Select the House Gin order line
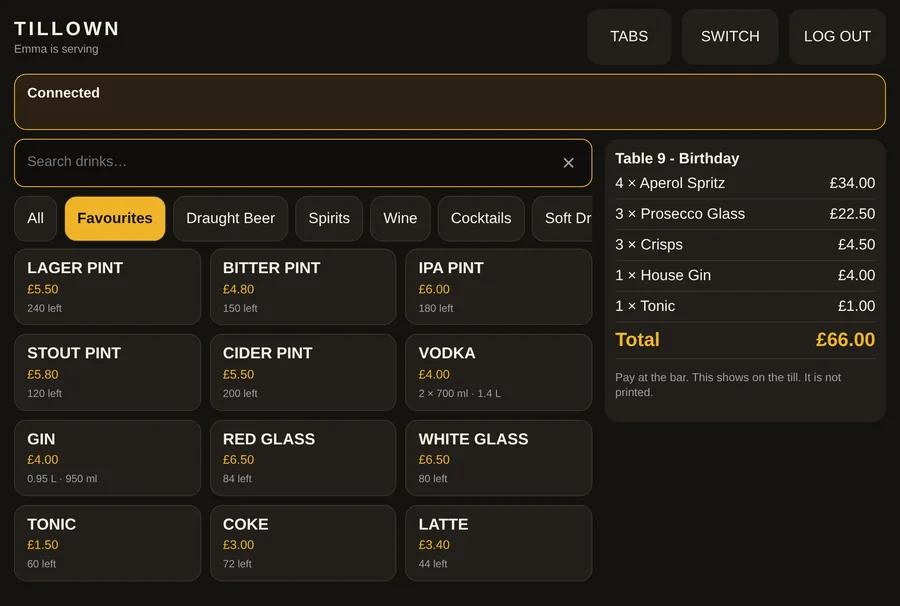This screenshot has width=900, height=606. pos(745,275)
